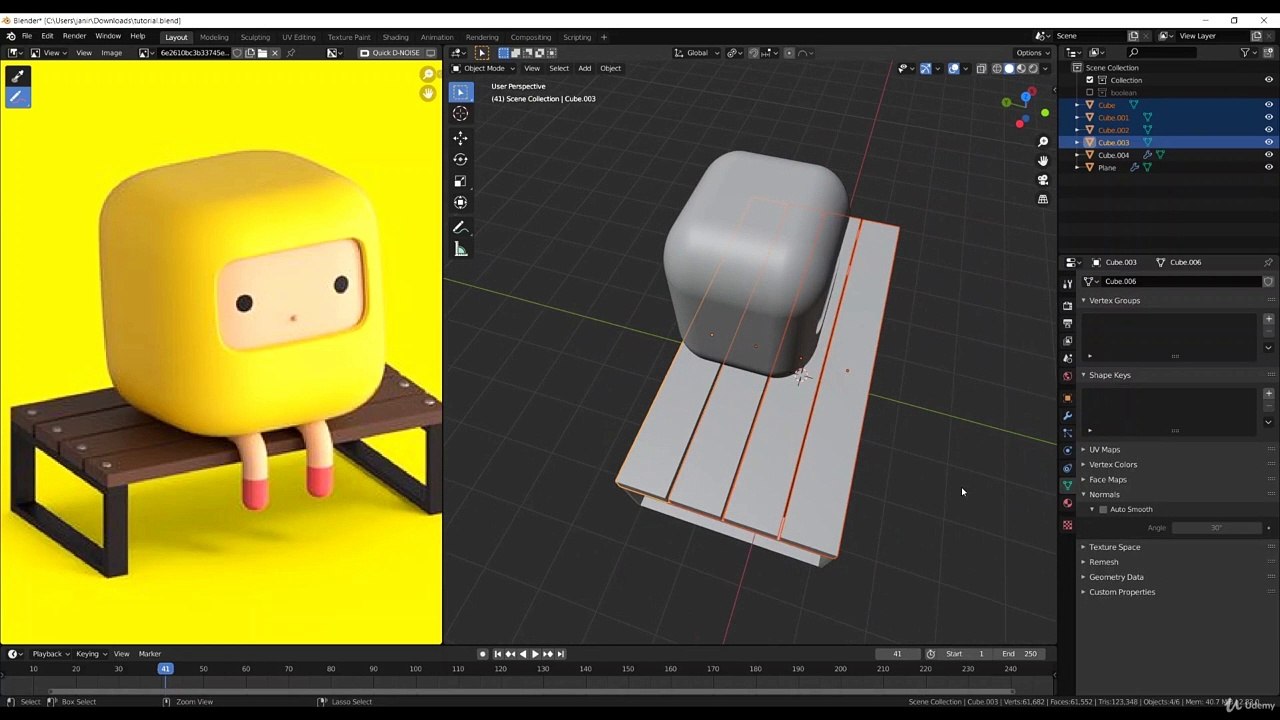Toggle the auto keying record button
Screen dimensions: 1280x720
[482, 654]
